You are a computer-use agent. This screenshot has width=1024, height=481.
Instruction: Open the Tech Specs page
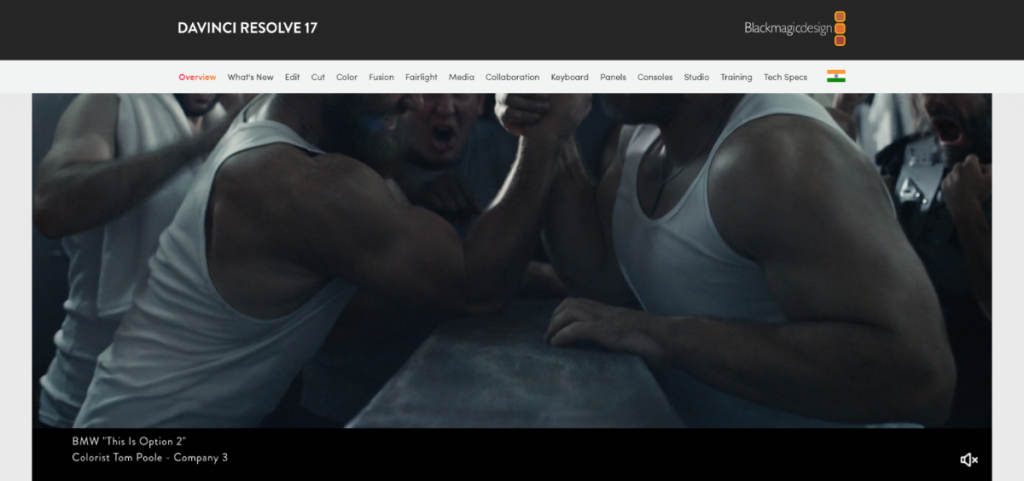pyautogui.click(x=785, y=77)
